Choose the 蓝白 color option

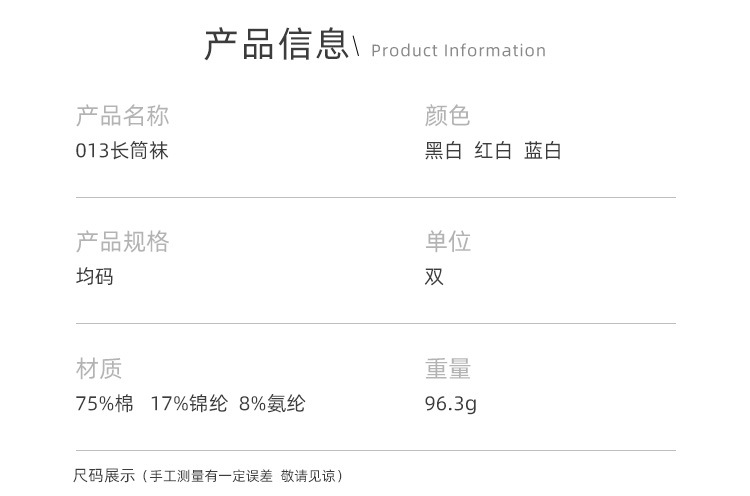pyautogui.click(x=543, y=151)
